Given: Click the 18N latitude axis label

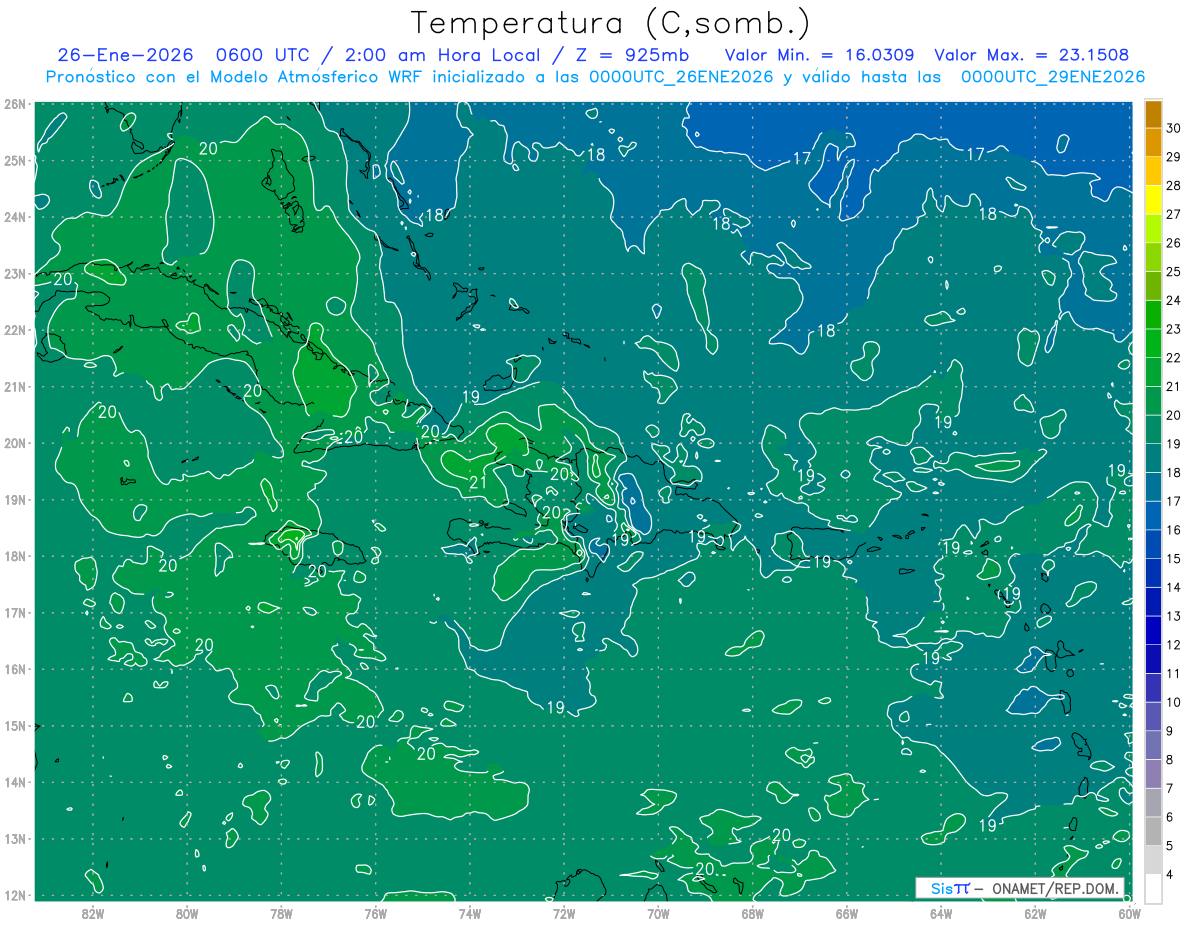Looking at the screenshot, I should [x=15, y=556].
